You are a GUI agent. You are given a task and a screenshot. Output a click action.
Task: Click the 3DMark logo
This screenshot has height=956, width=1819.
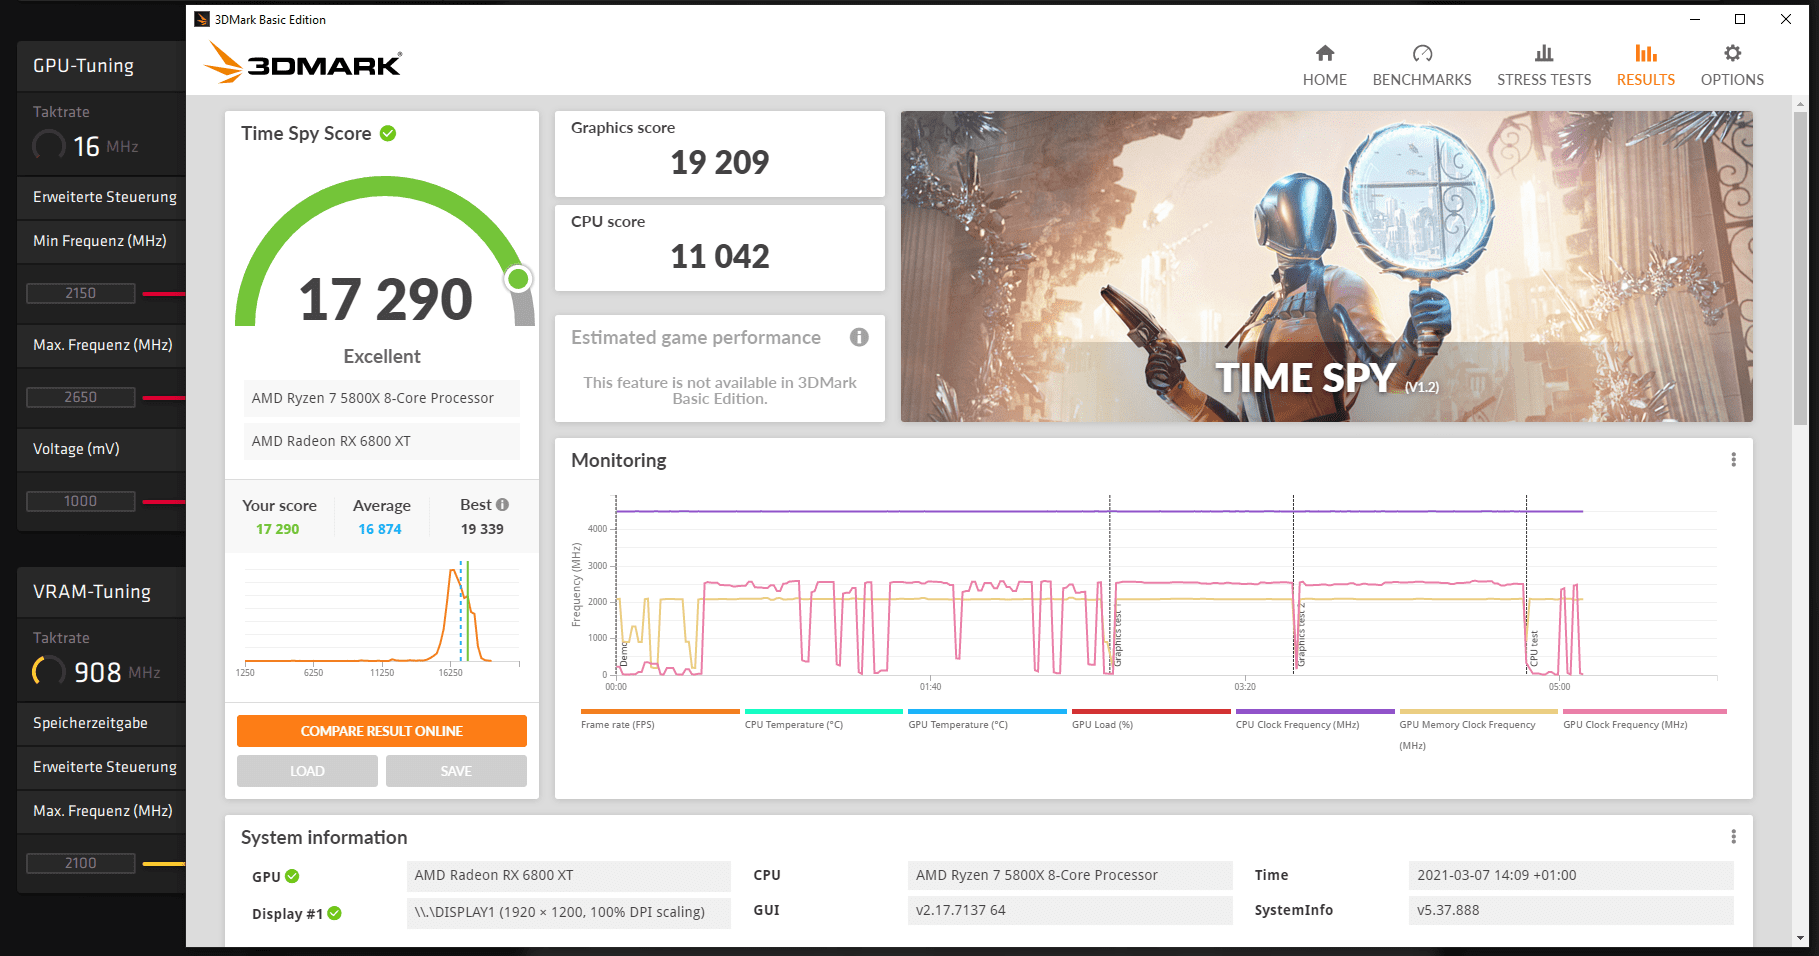point(303,62)
